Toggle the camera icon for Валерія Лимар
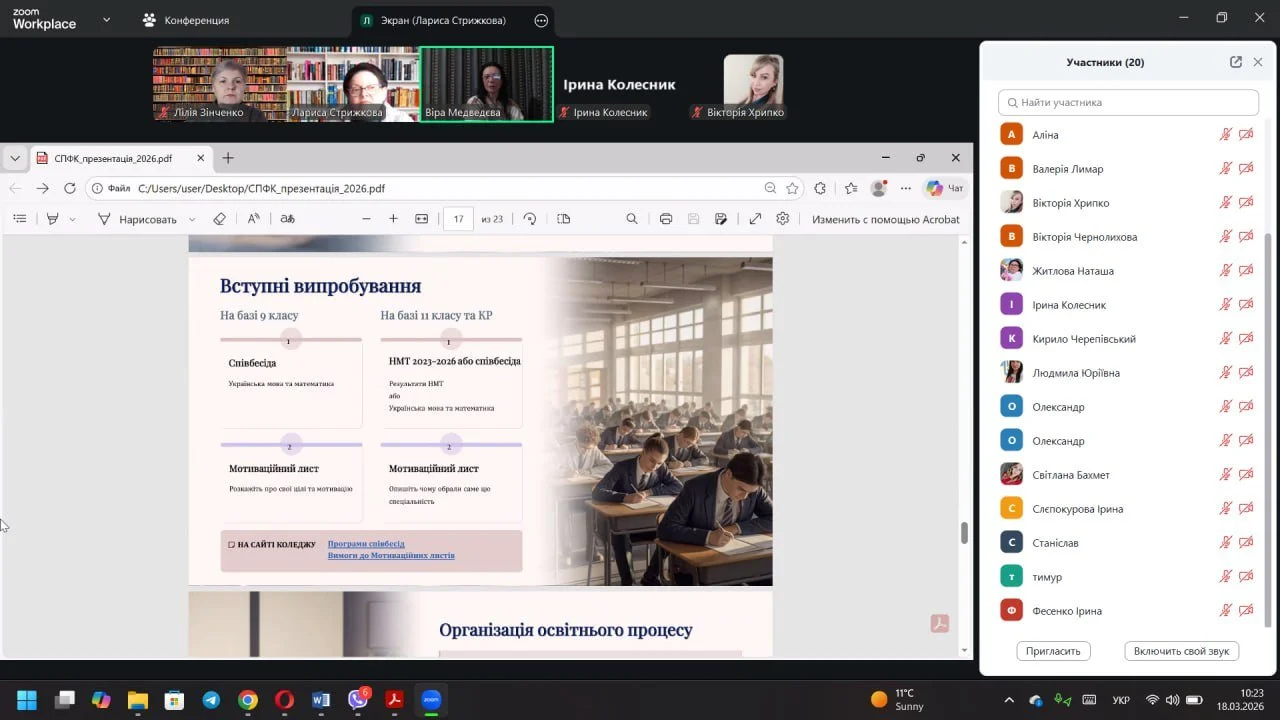The height and width of the screenshot is (720, 1280). point(1246,169)
